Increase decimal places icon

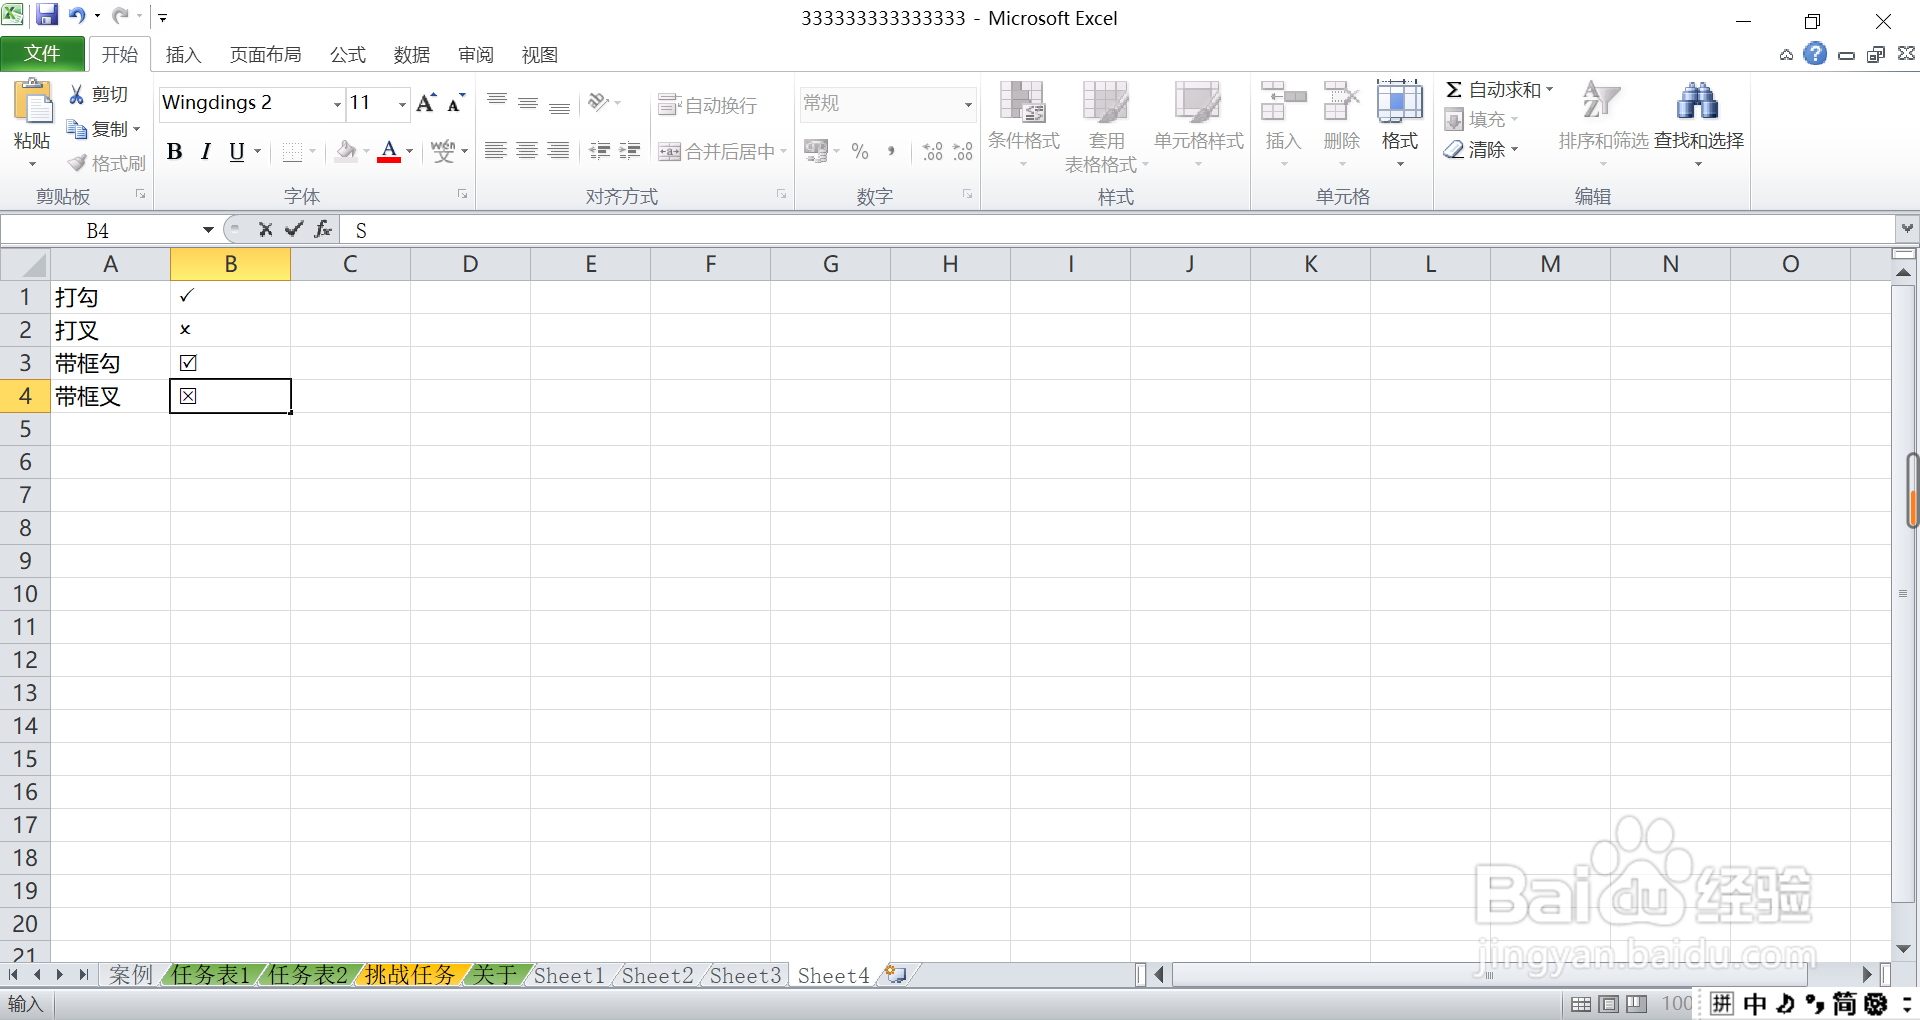tap(932, 152)
